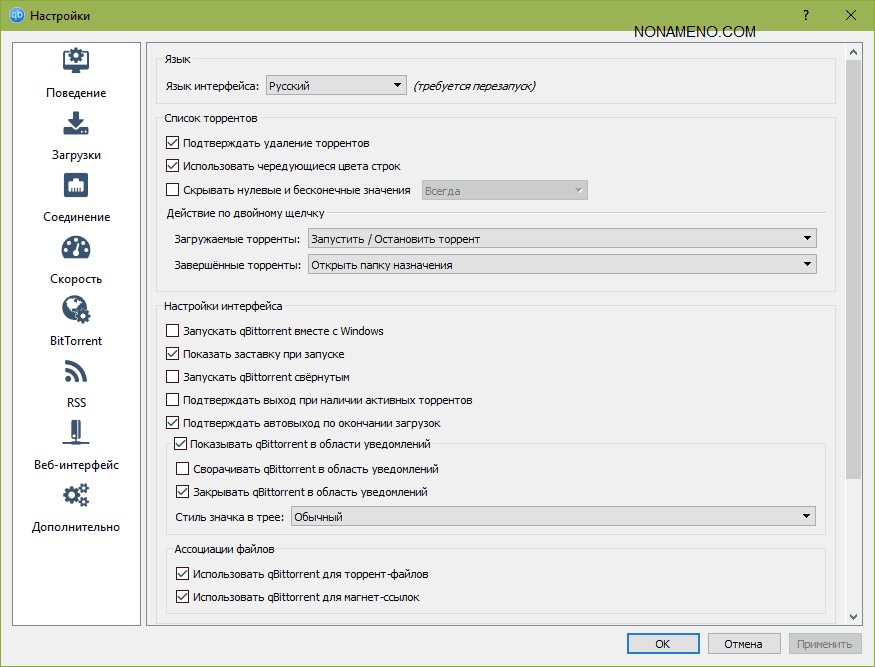This screenshot has height=667, width=875.
Task: Expand the Завершённые торренты action dropdown
Action: [x=562, y=265]
